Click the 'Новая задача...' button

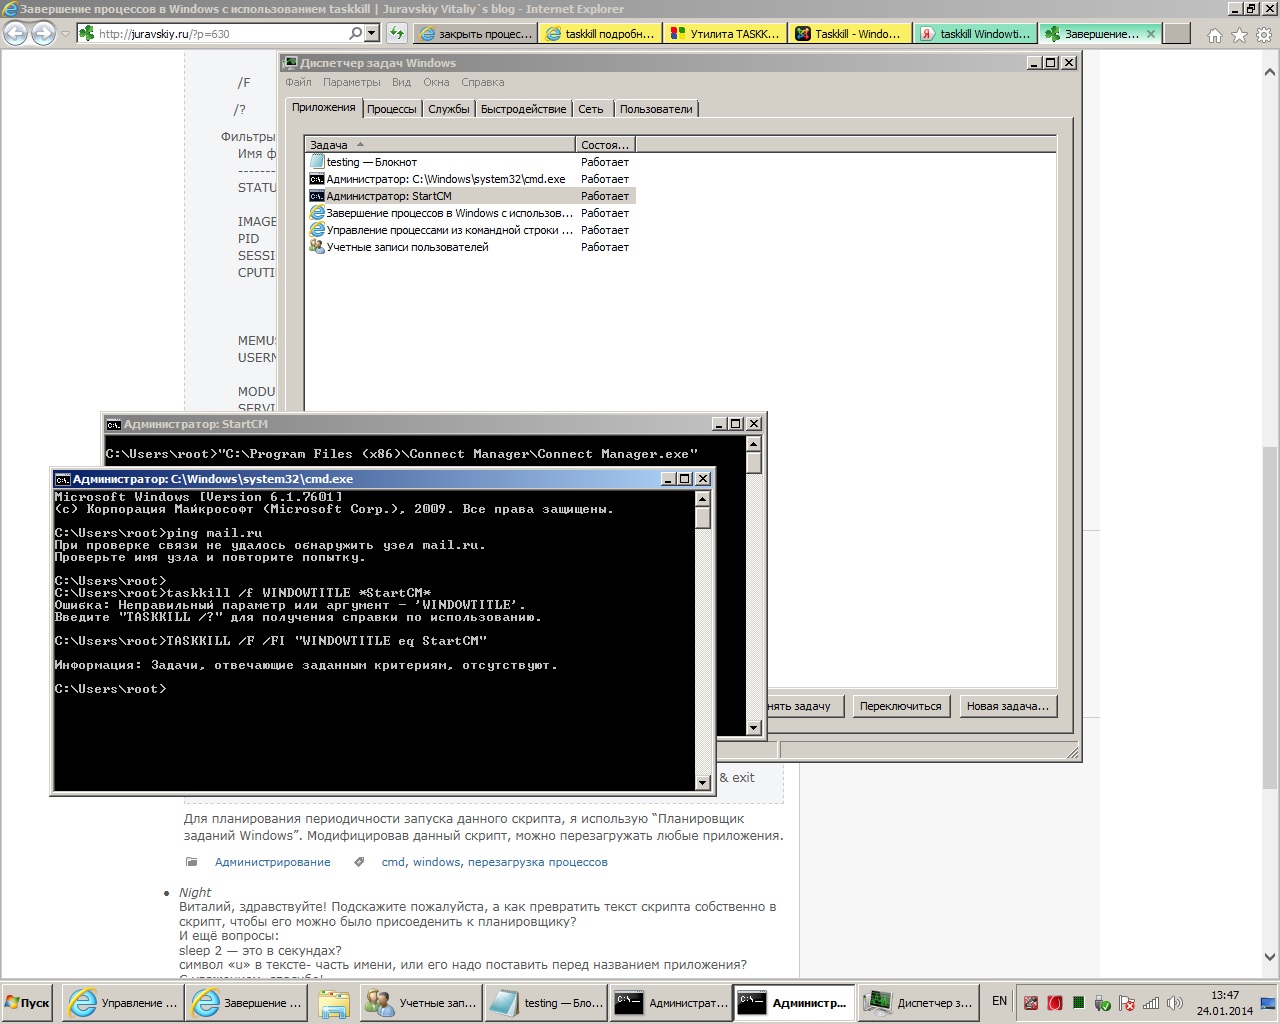(1008, 706)
